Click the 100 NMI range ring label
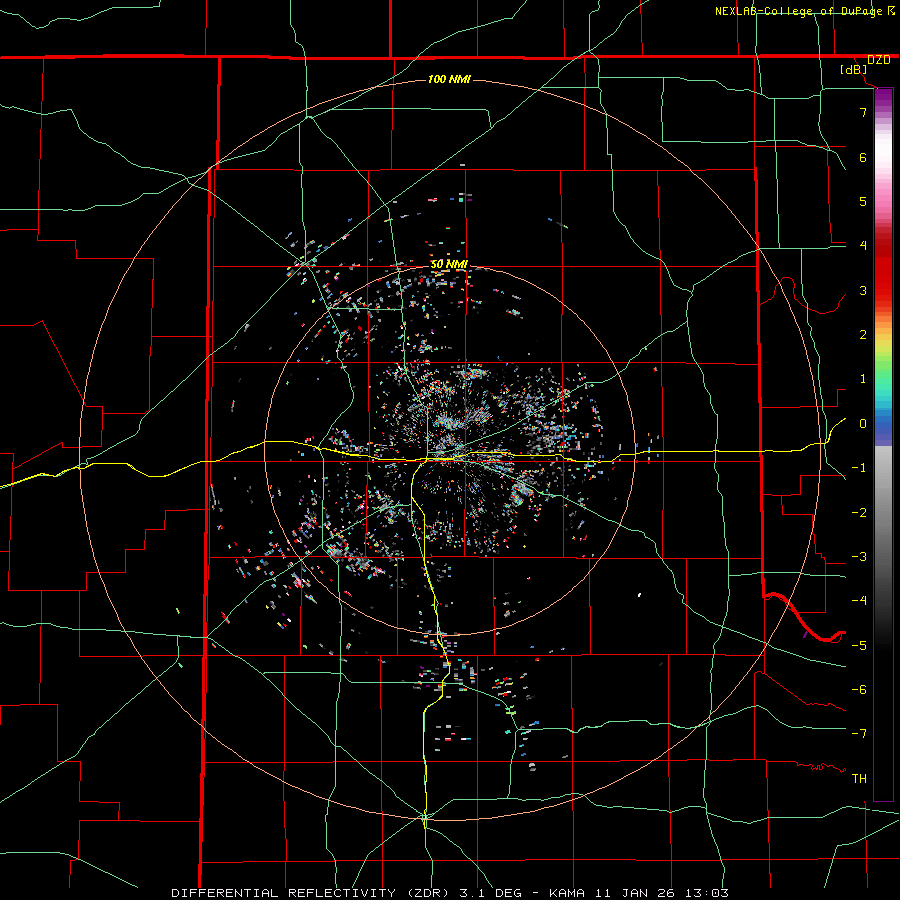Screen dimensions: 900x900 pos(449,79)
